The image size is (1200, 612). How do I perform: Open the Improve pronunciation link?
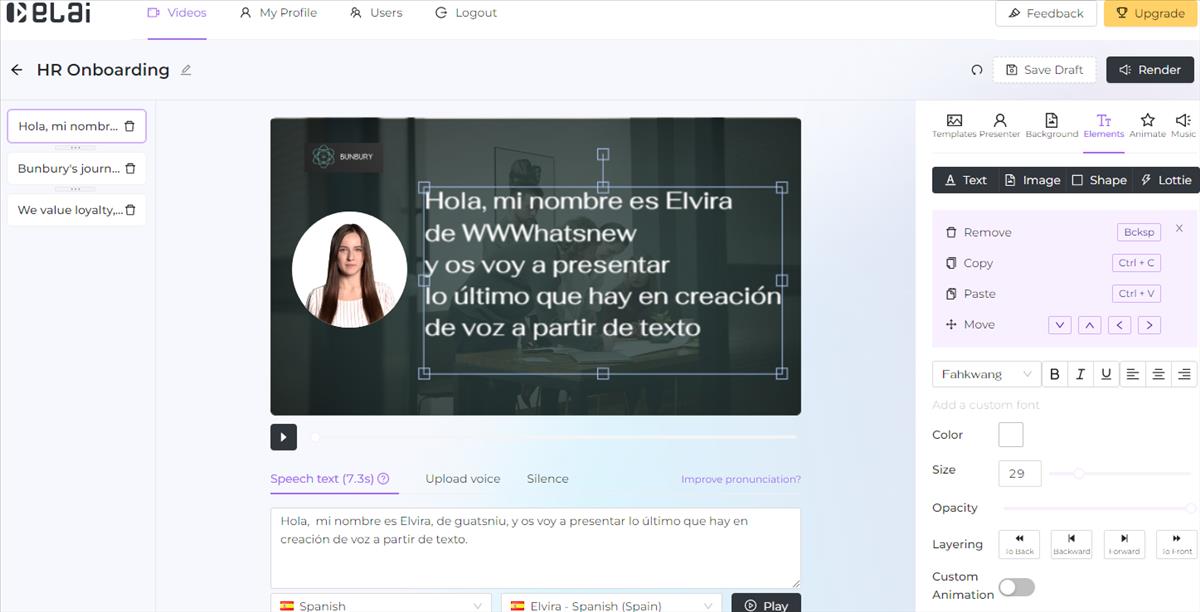tap(740, 480)
